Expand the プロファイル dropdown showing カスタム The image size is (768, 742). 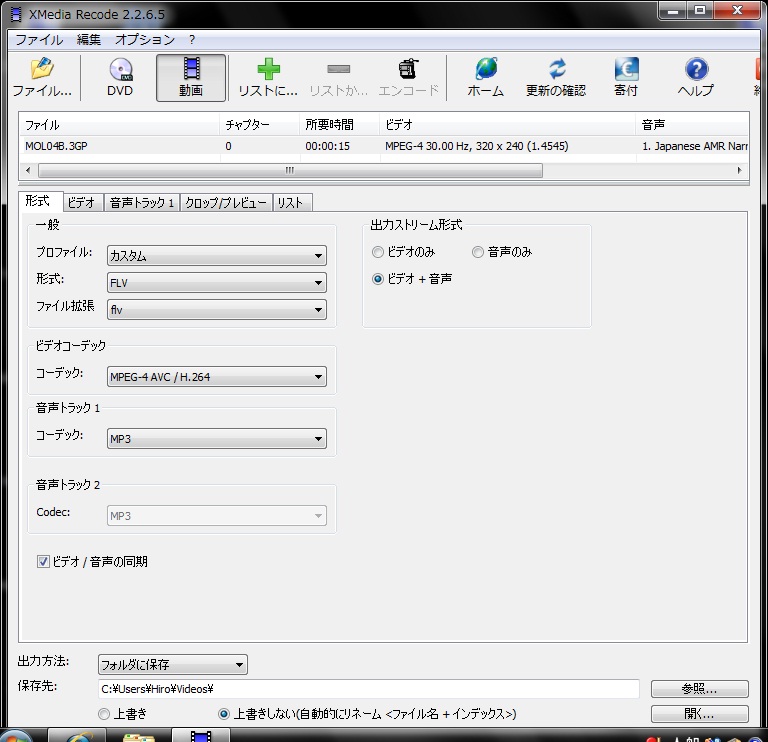217,256
